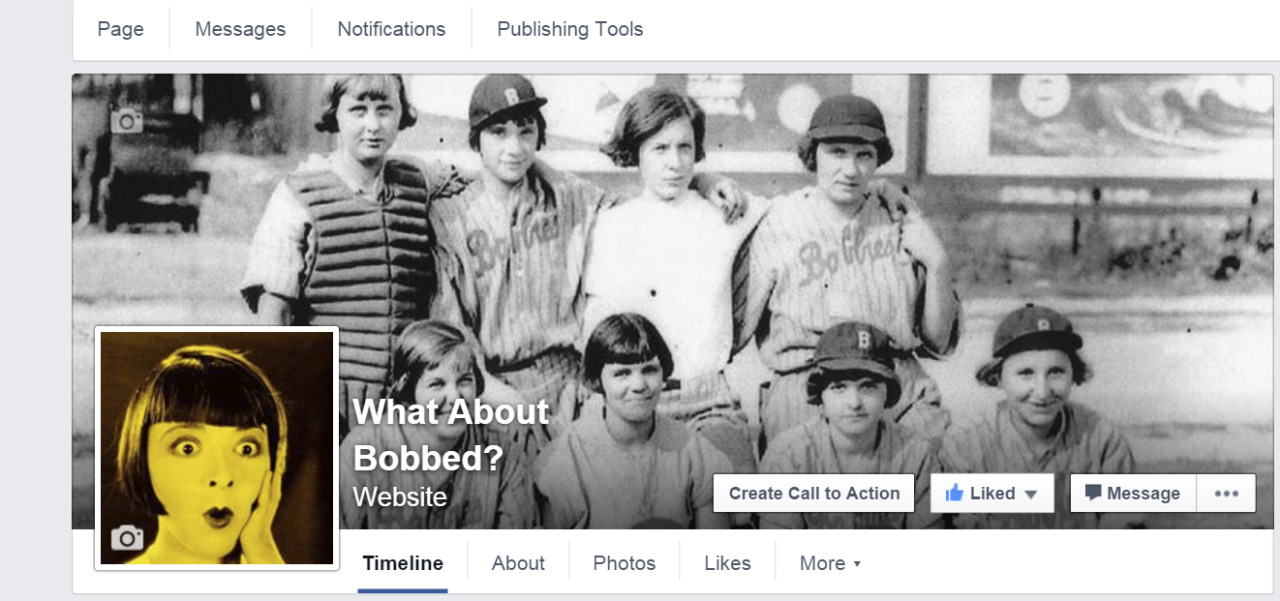Open the three-dots more actions button
The image size is (1280, 601).
tap(1226, 493)
